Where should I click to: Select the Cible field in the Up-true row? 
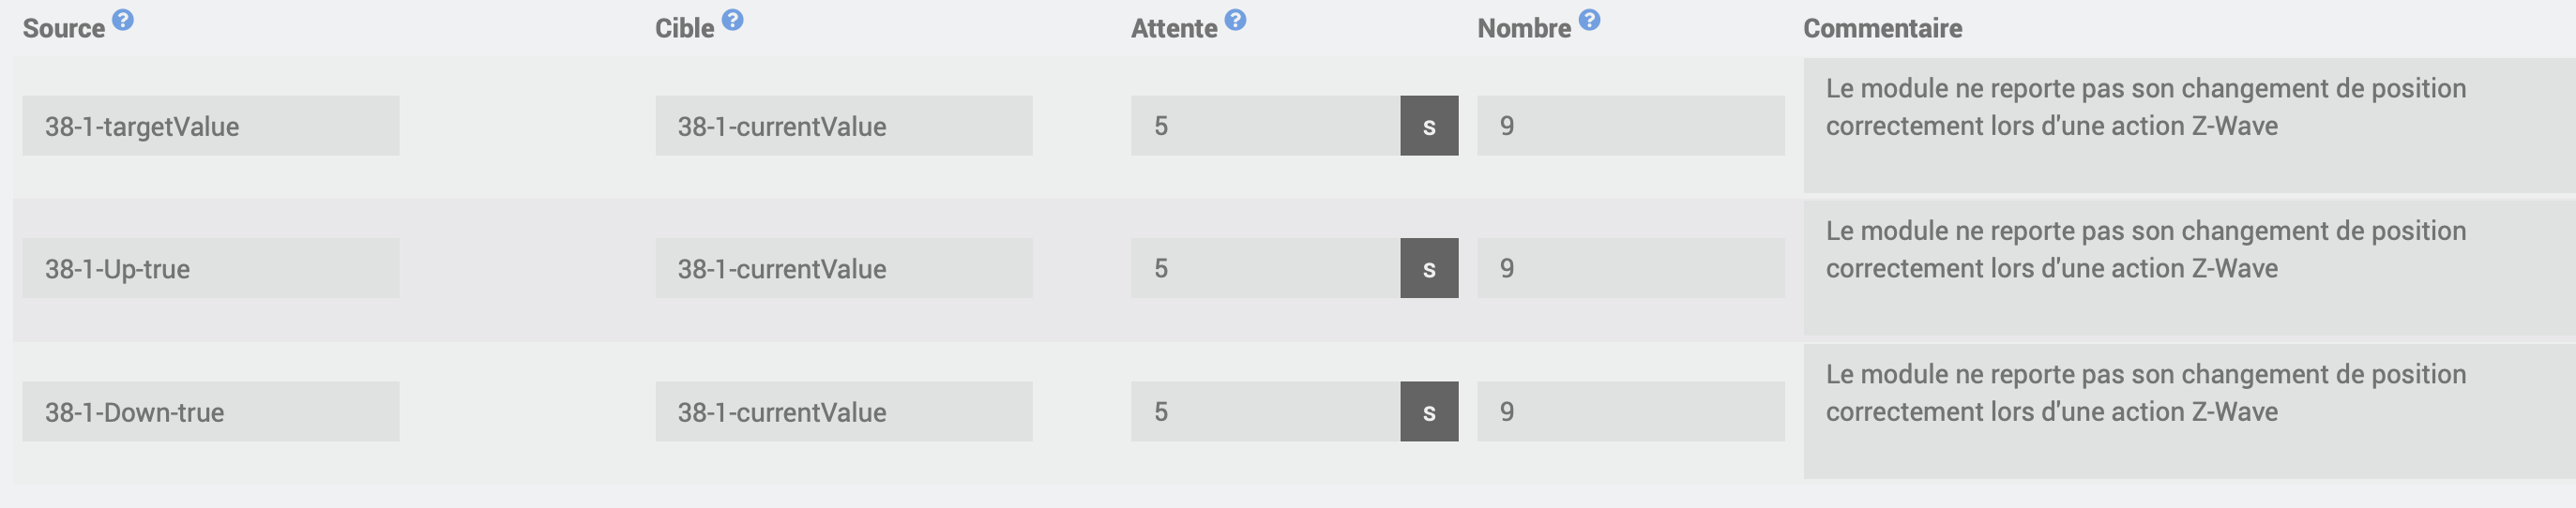(x=844, y=268)
